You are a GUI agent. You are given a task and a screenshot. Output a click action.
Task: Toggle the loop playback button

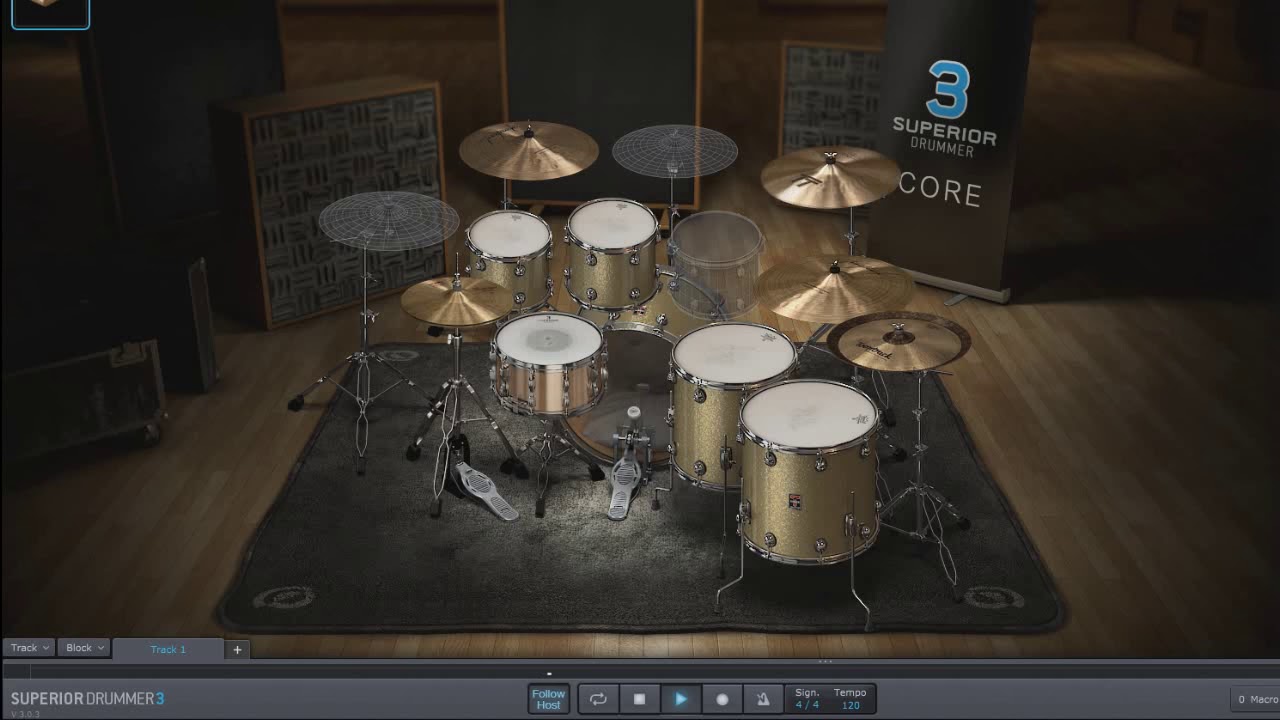coord(598,699)
